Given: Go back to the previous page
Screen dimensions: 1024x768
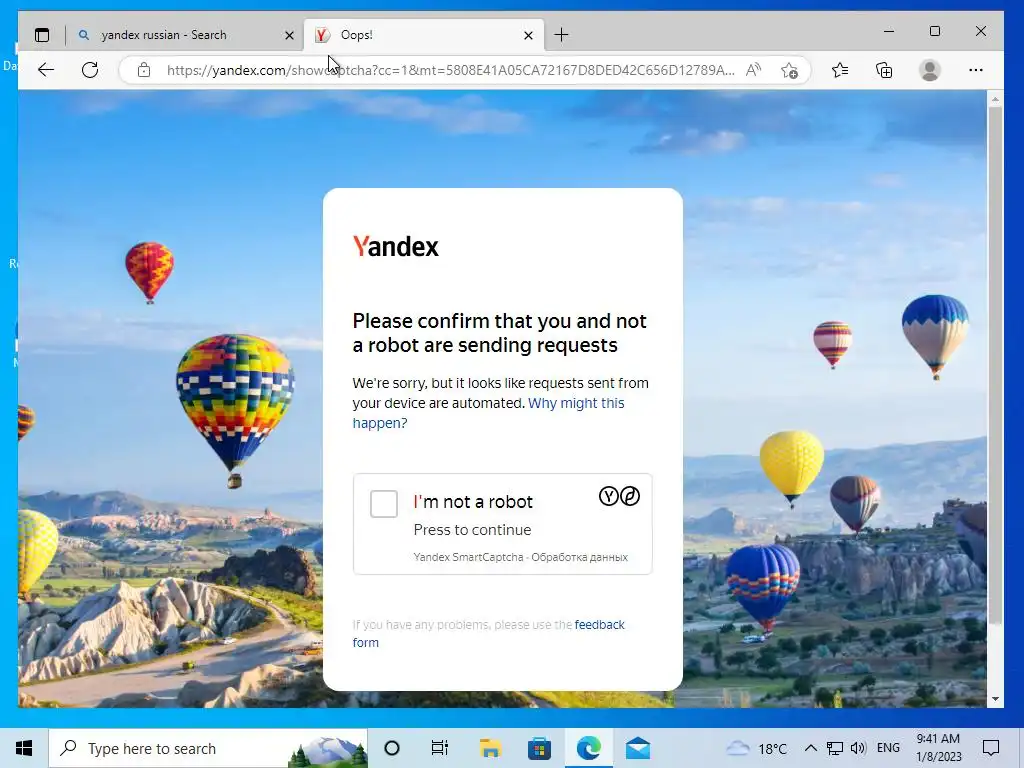Looking at the screenshot, I should [46, 70].
